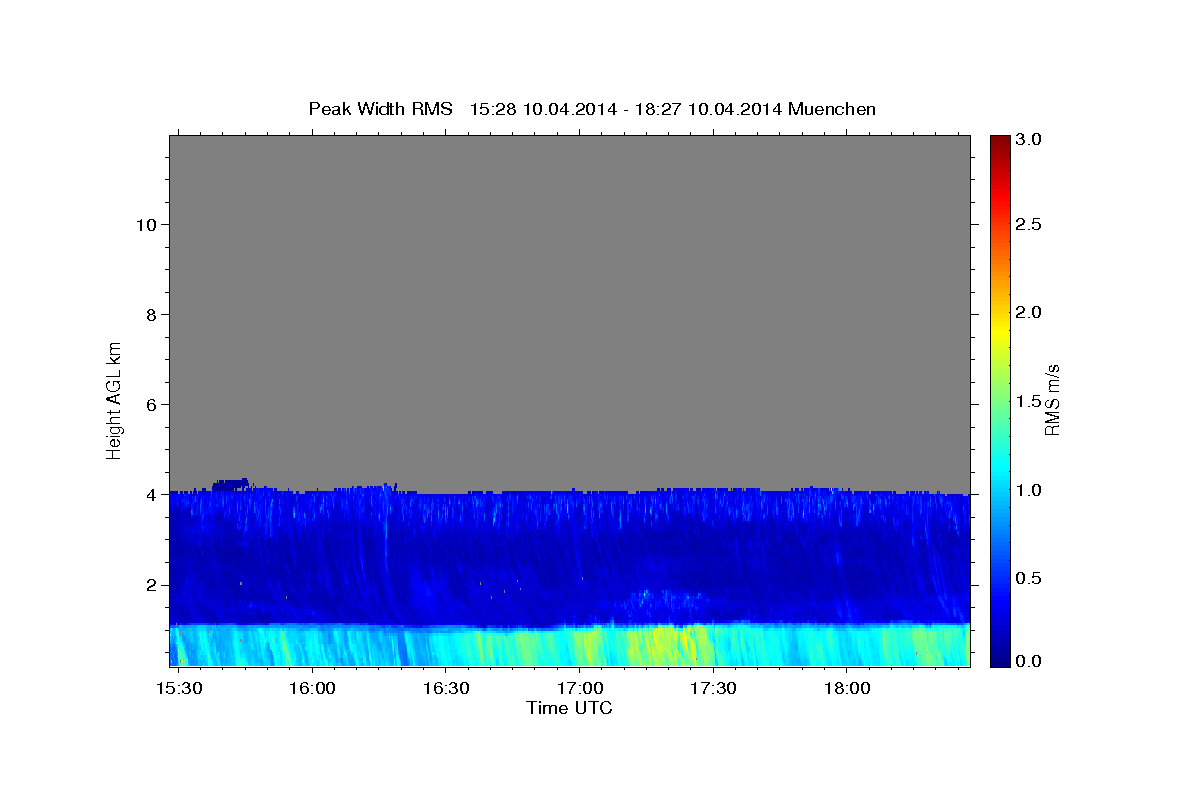Click the colorbar value 1.5
The image size is (1200, 800).
tap(1029, 401)
